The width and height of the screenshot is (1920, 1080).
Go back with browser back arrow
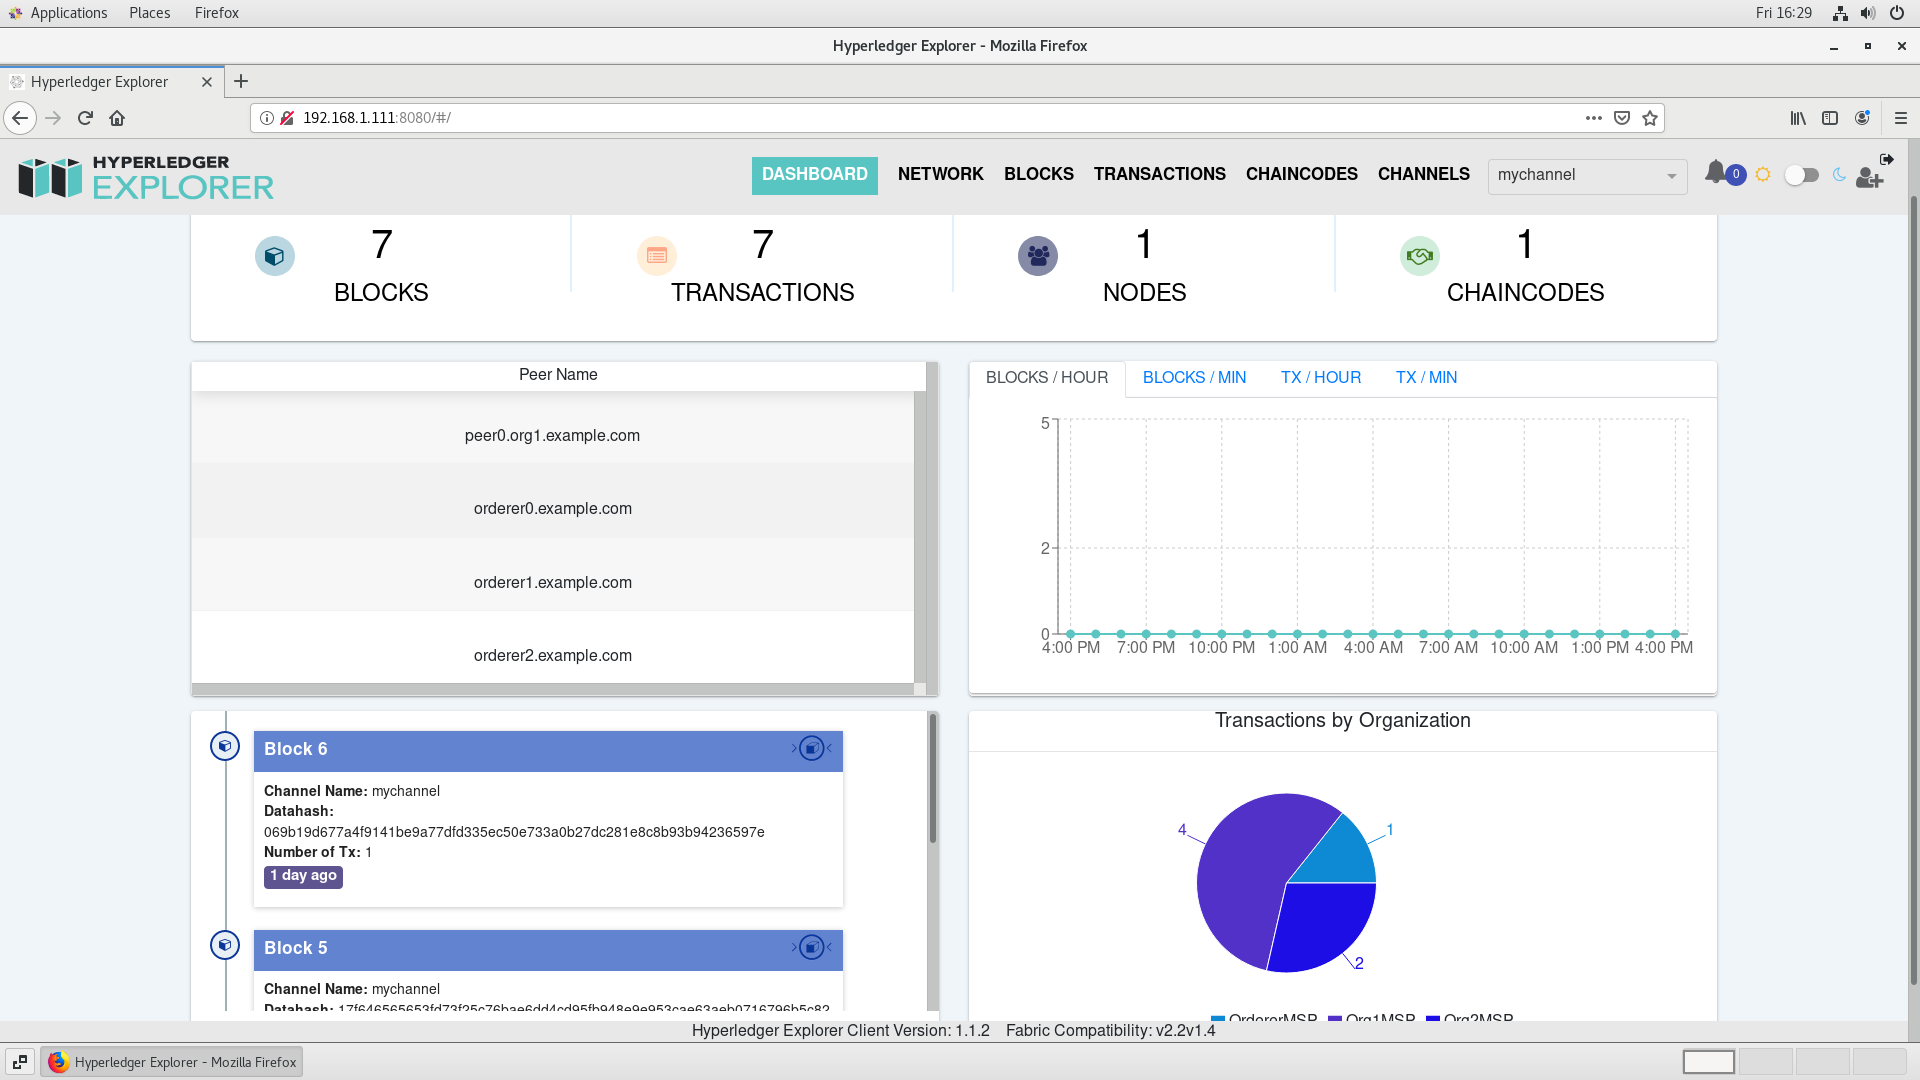pyautogui.click(x=20, y=118)
